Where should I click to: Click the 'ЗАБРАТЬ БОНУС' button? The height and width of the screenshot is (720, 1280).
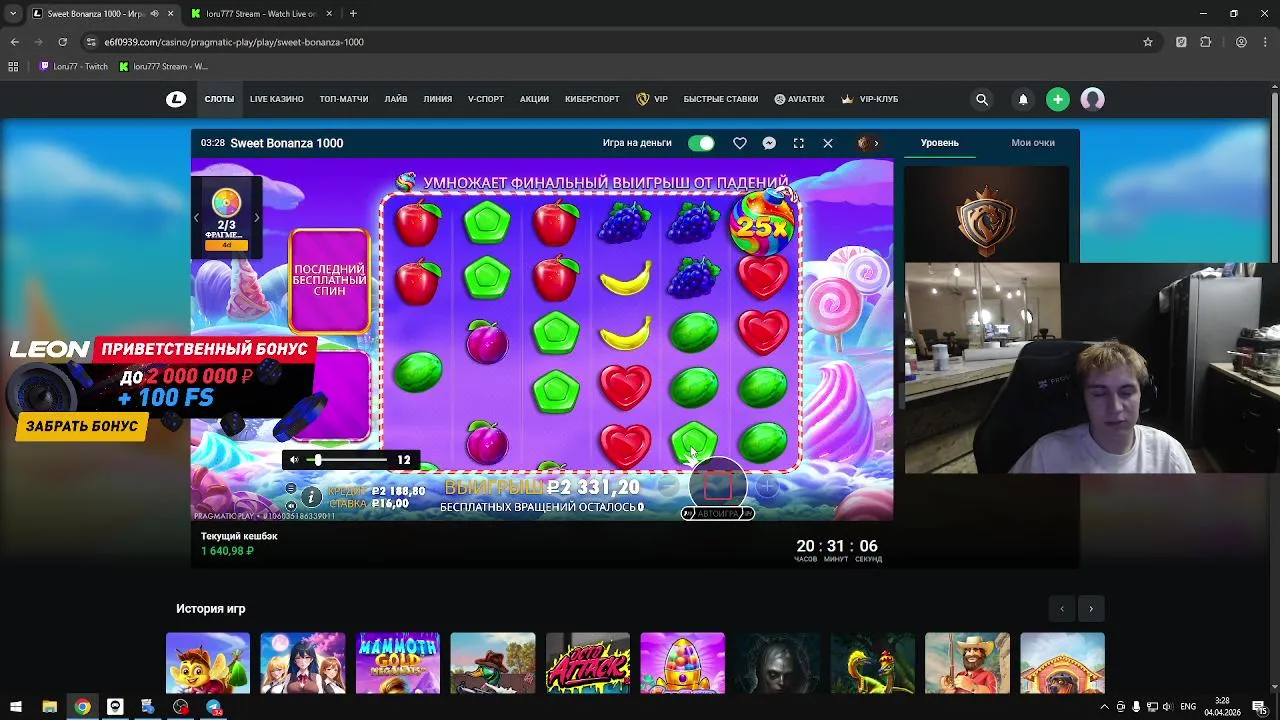click(82, 426)
